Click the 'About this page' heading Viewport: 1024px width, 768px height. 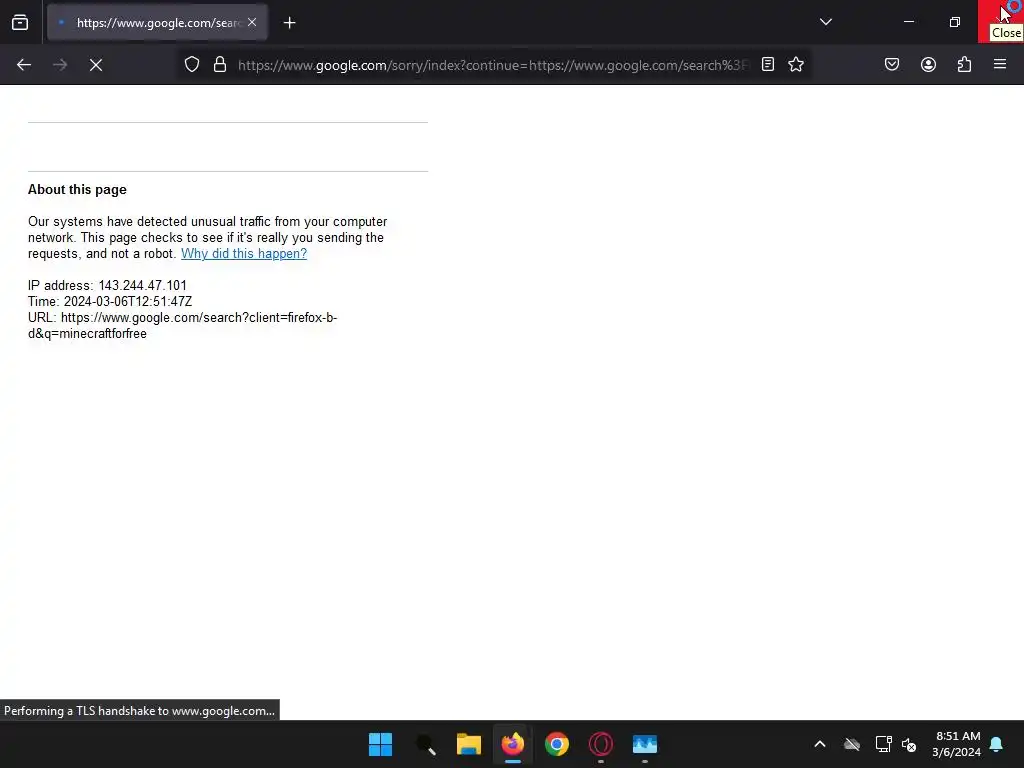pyautogui.click(x=77, y=189)
